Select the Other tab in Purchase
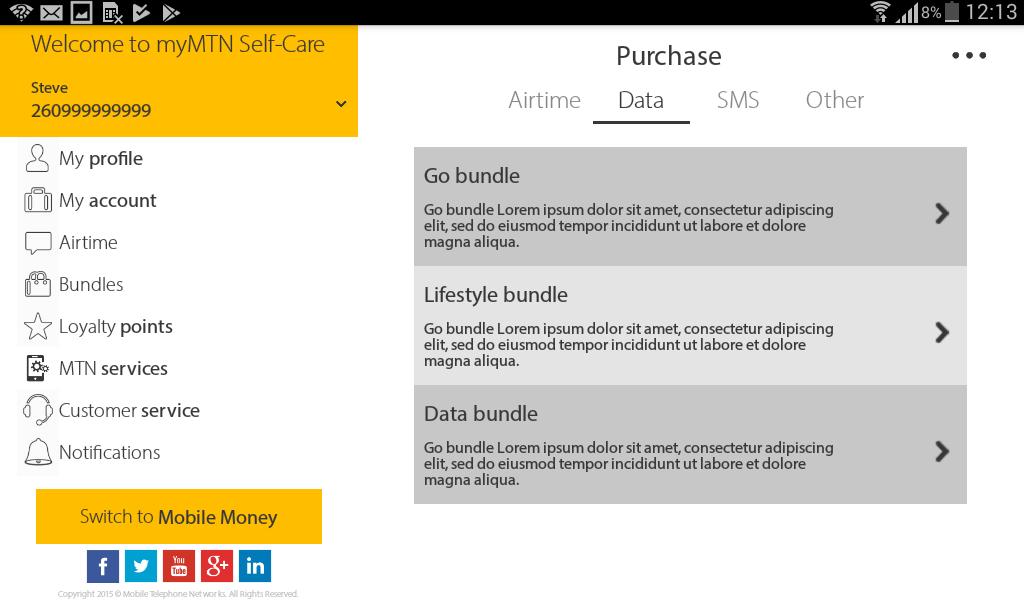The height and width of the screenshot is (600, 1024). (834, 100)
